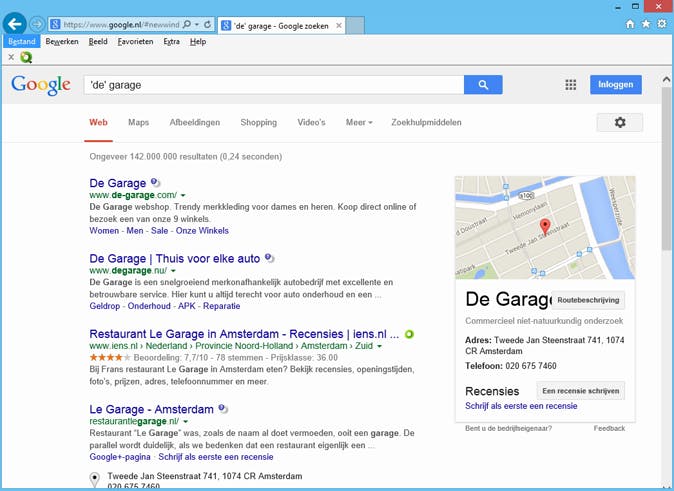The width and height of the screenshot is (674, 491).
Task: Click the Routebeschrijving button
Action: [588, 300]
